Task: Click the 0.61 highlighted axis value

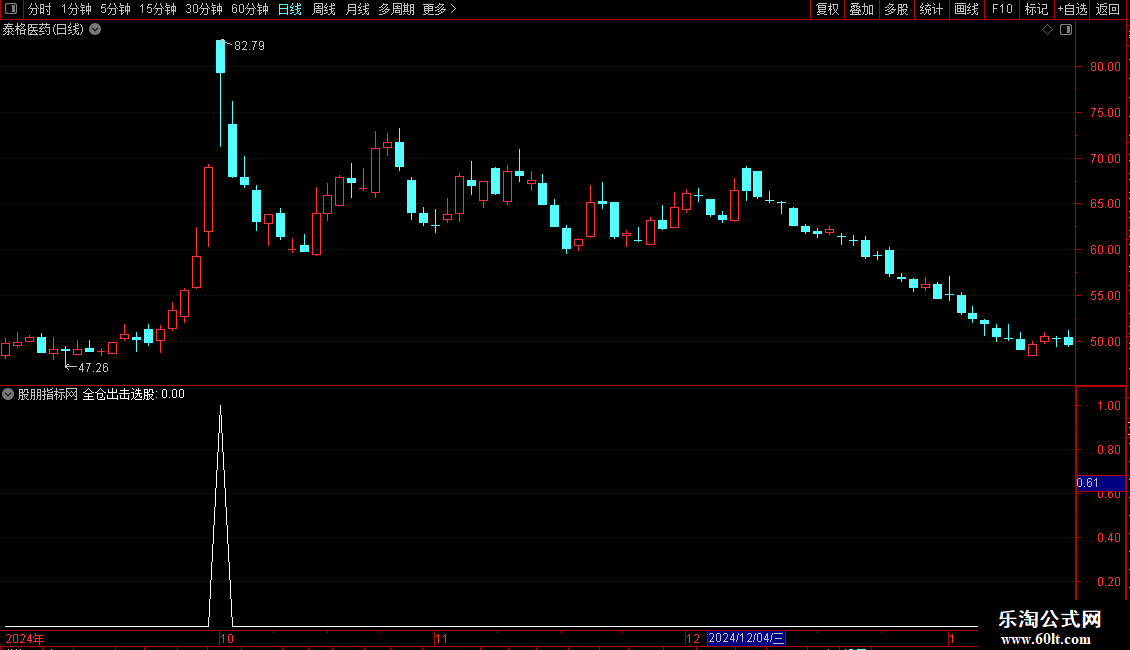Action: (x=1100, y=483)
